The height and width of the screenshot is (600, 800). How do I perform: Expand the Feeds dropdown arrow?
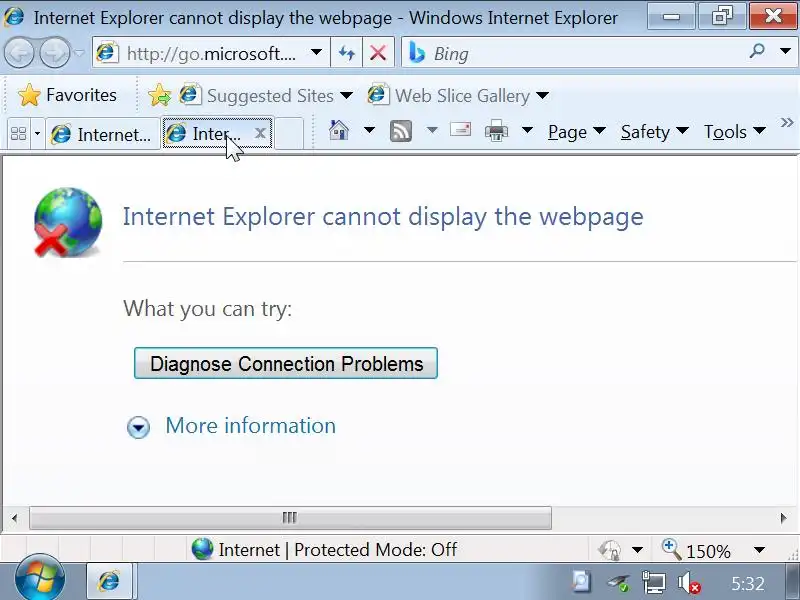(432, 131)
